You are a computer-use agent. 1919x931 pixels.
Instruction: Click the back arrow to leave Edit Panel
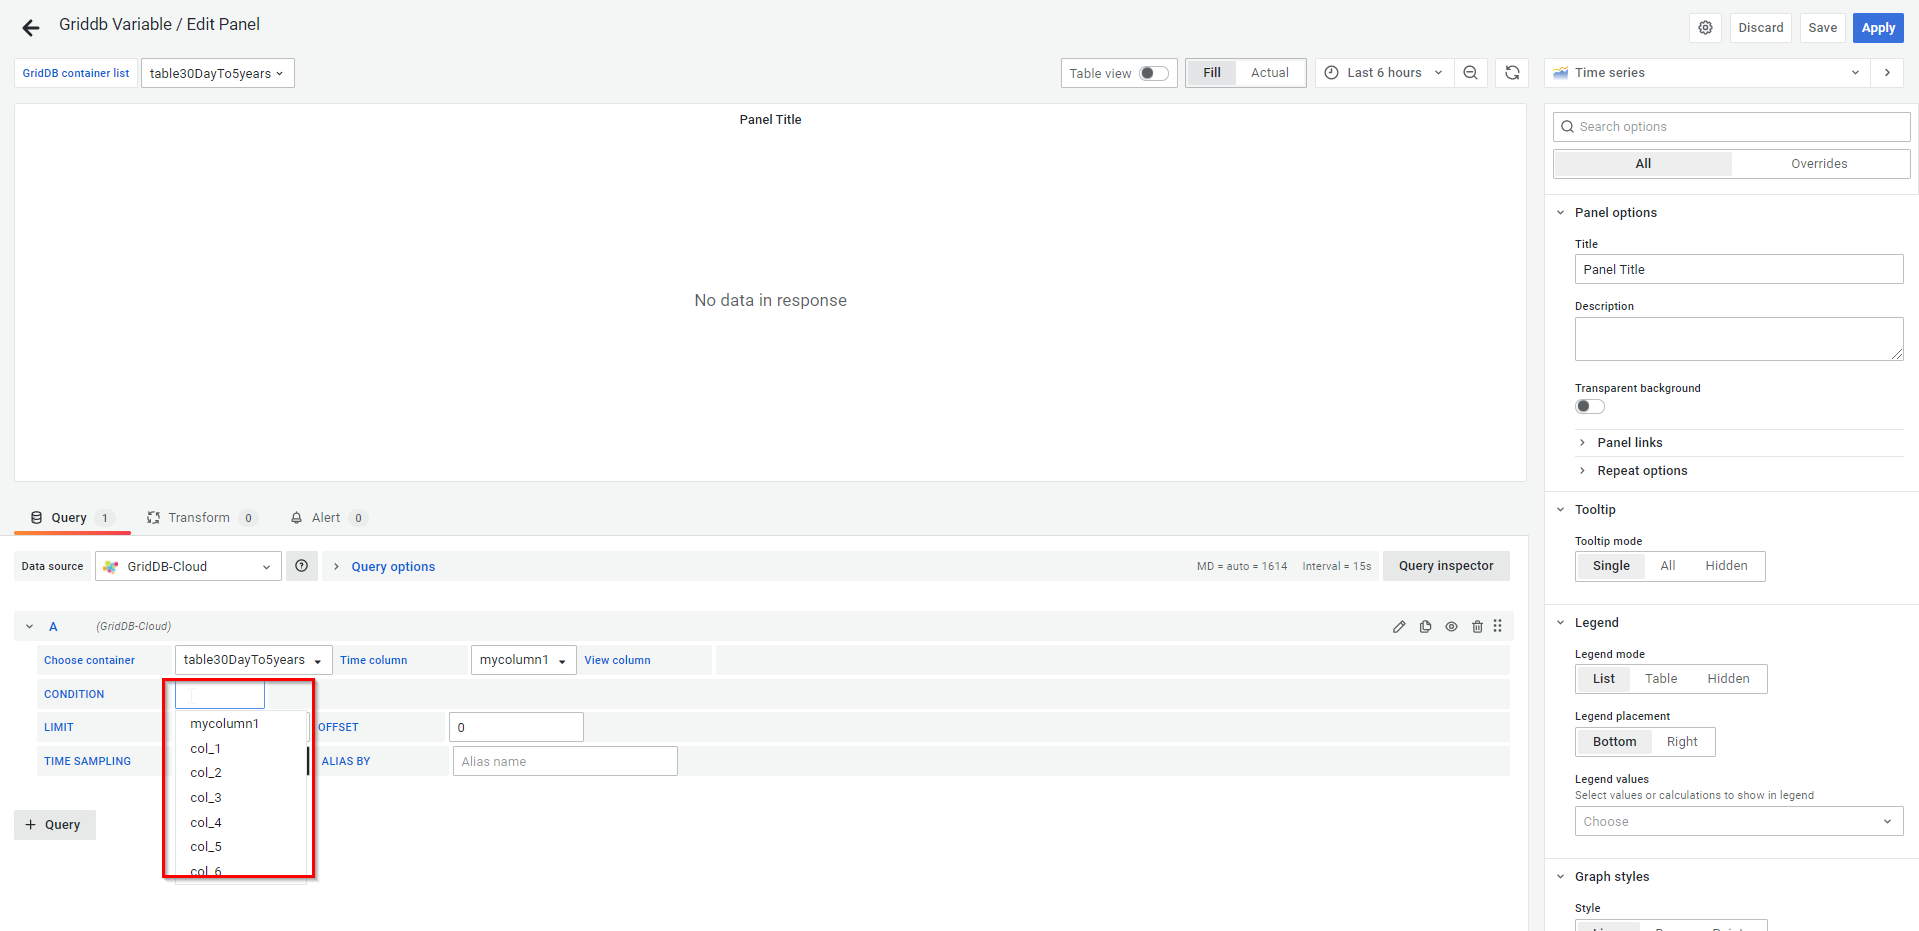pos(31,28)
